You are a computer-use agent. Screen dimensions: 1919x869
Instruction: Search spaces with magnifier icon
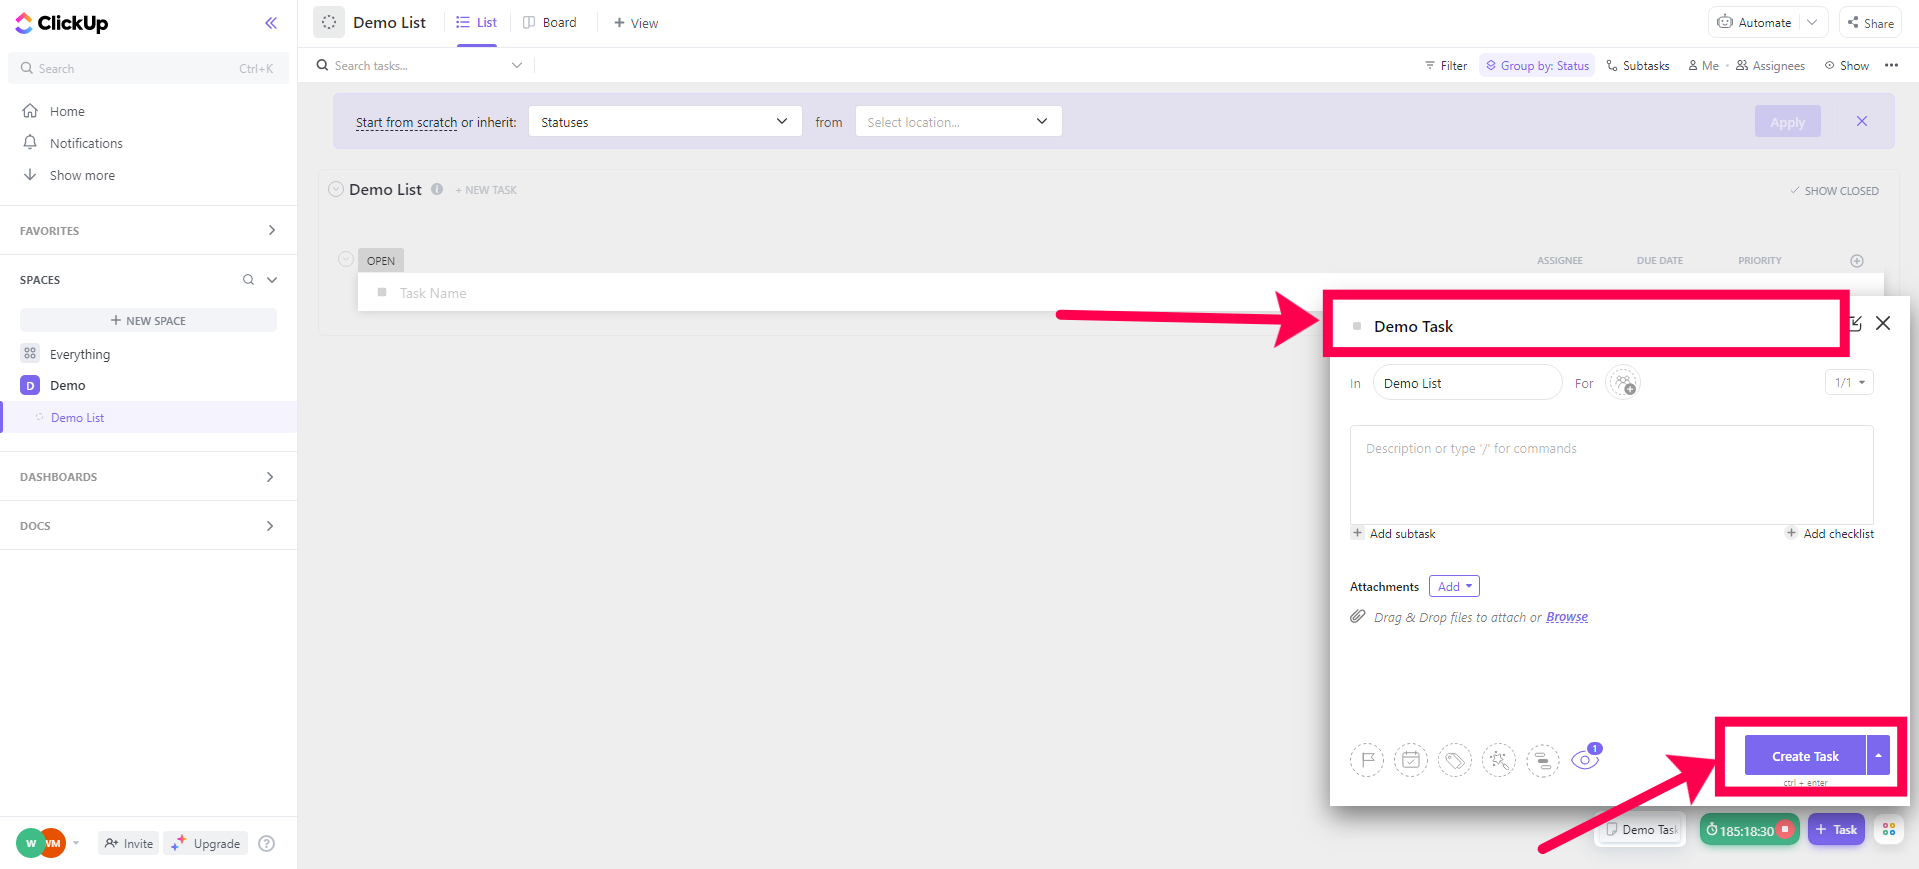[248, 280]
